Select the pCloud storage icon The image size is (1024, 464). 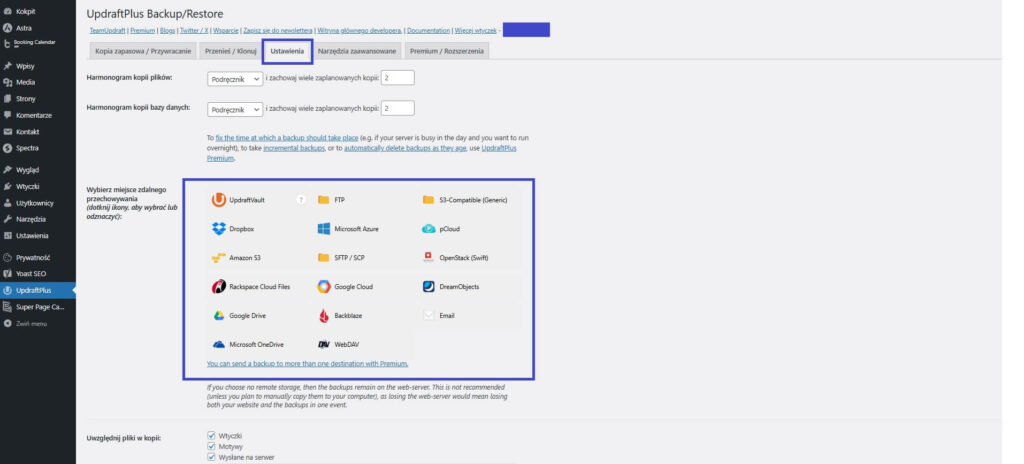click(x=428, y=229)
